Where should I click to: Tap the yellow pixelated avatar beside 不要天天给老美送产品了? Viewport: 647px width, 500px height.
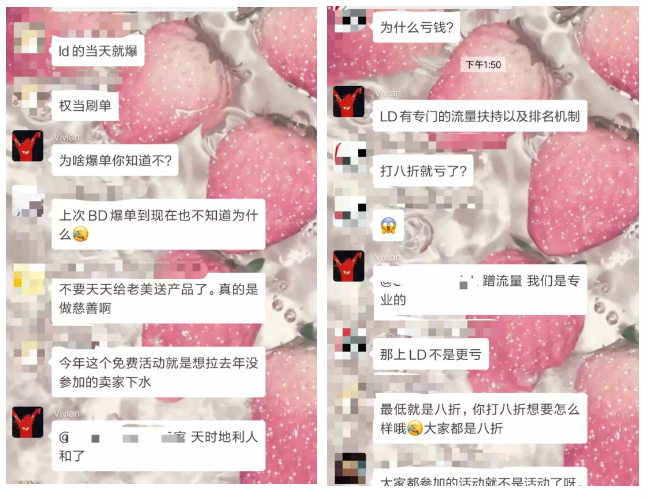pos(29,280)
